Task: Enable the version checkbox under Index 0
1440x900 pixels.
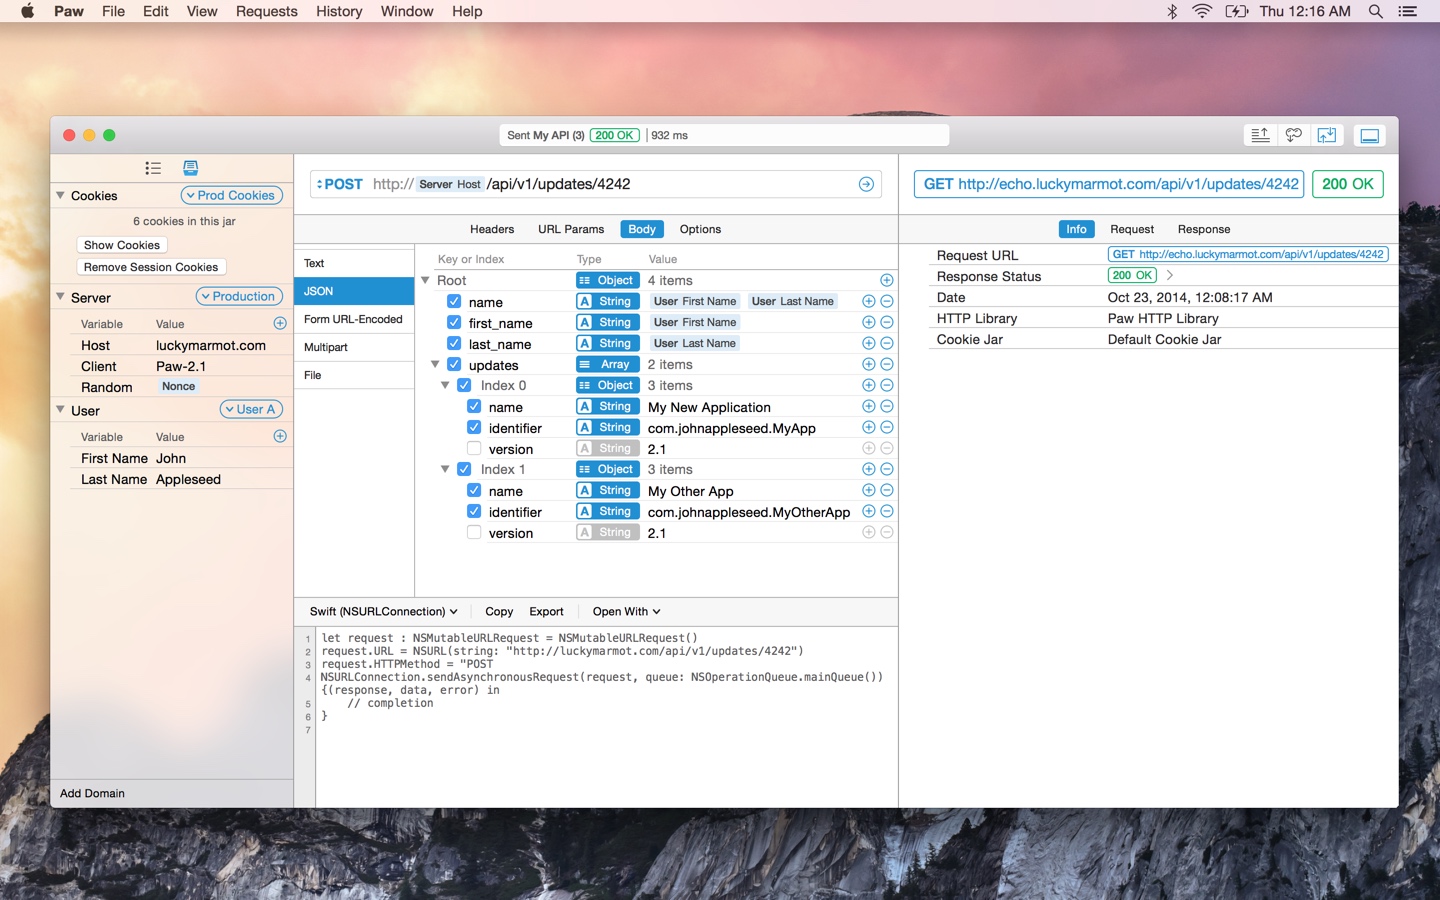Action: pos(474,448)
